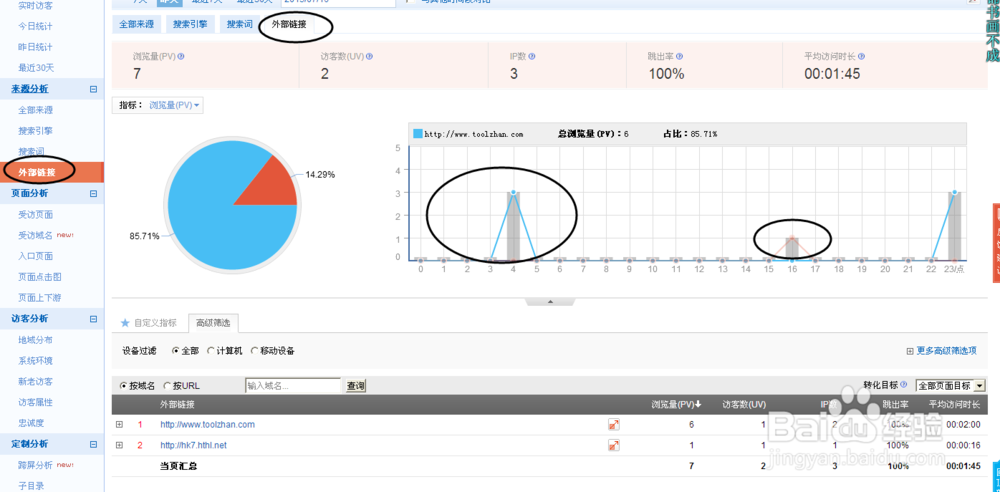Open http://hk7.hthl.net link
This screenshot has height=492, width=1000.
193,445
